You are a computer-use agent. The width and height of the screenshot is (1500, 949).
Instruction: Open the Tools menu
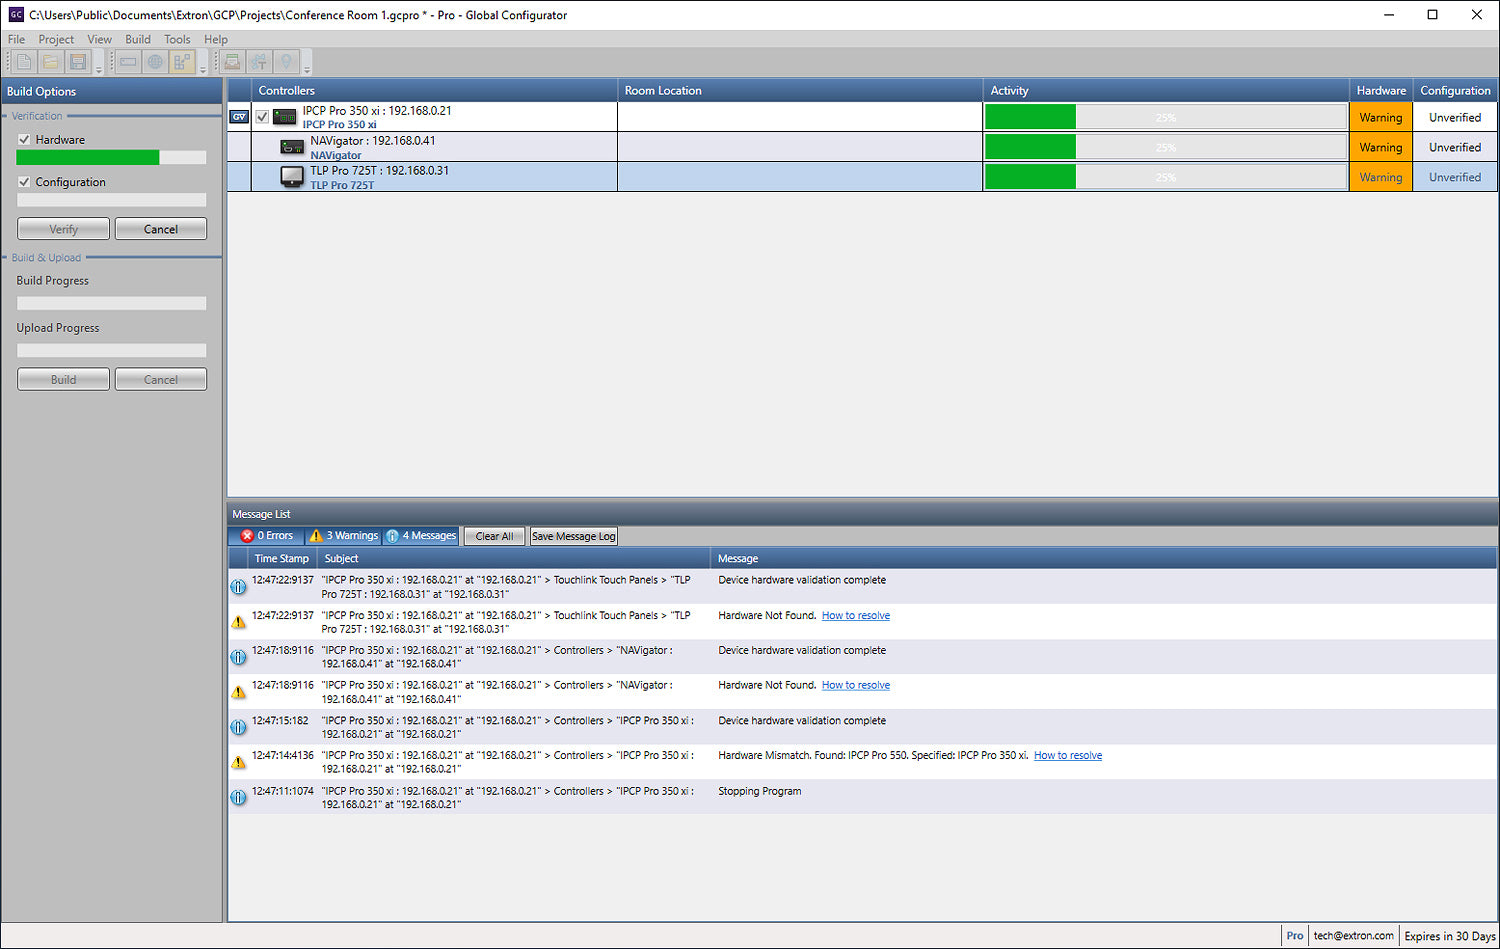tap(177, 39)
